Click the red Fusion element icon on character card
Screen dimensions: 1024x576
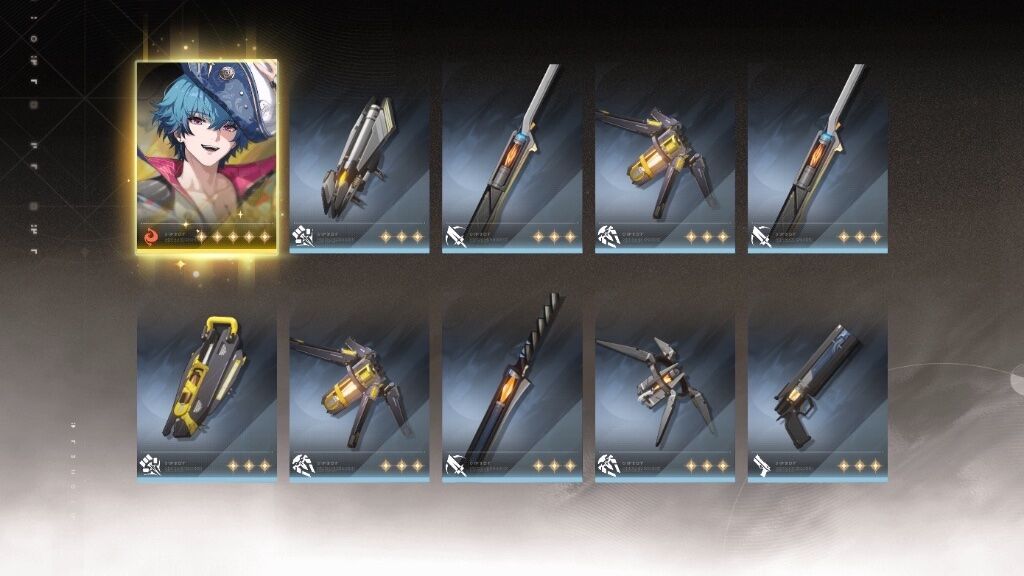coord(152,236)
